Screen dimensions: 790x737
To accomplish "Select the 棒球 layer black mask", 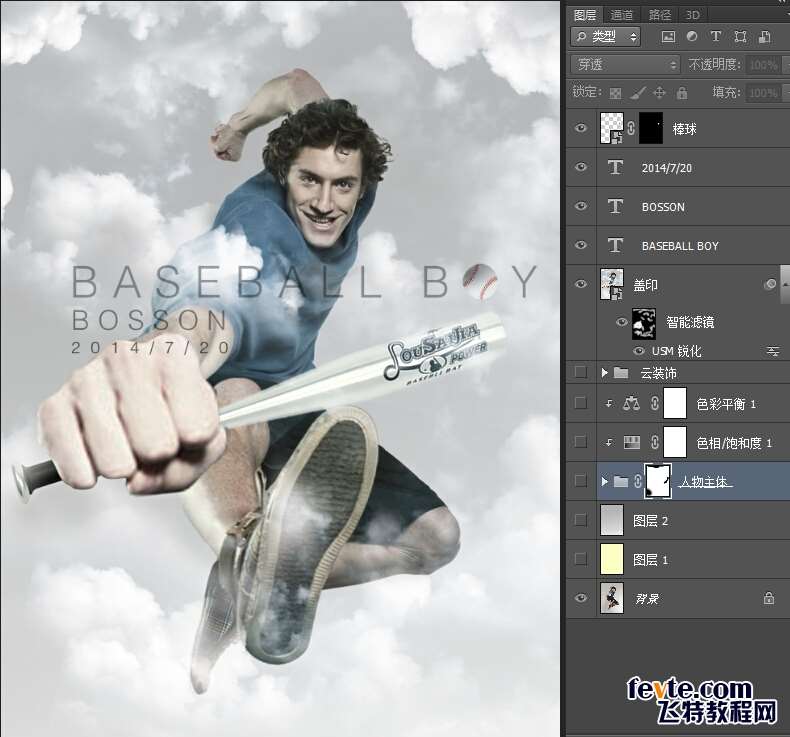I will click(x=652, y=128).
